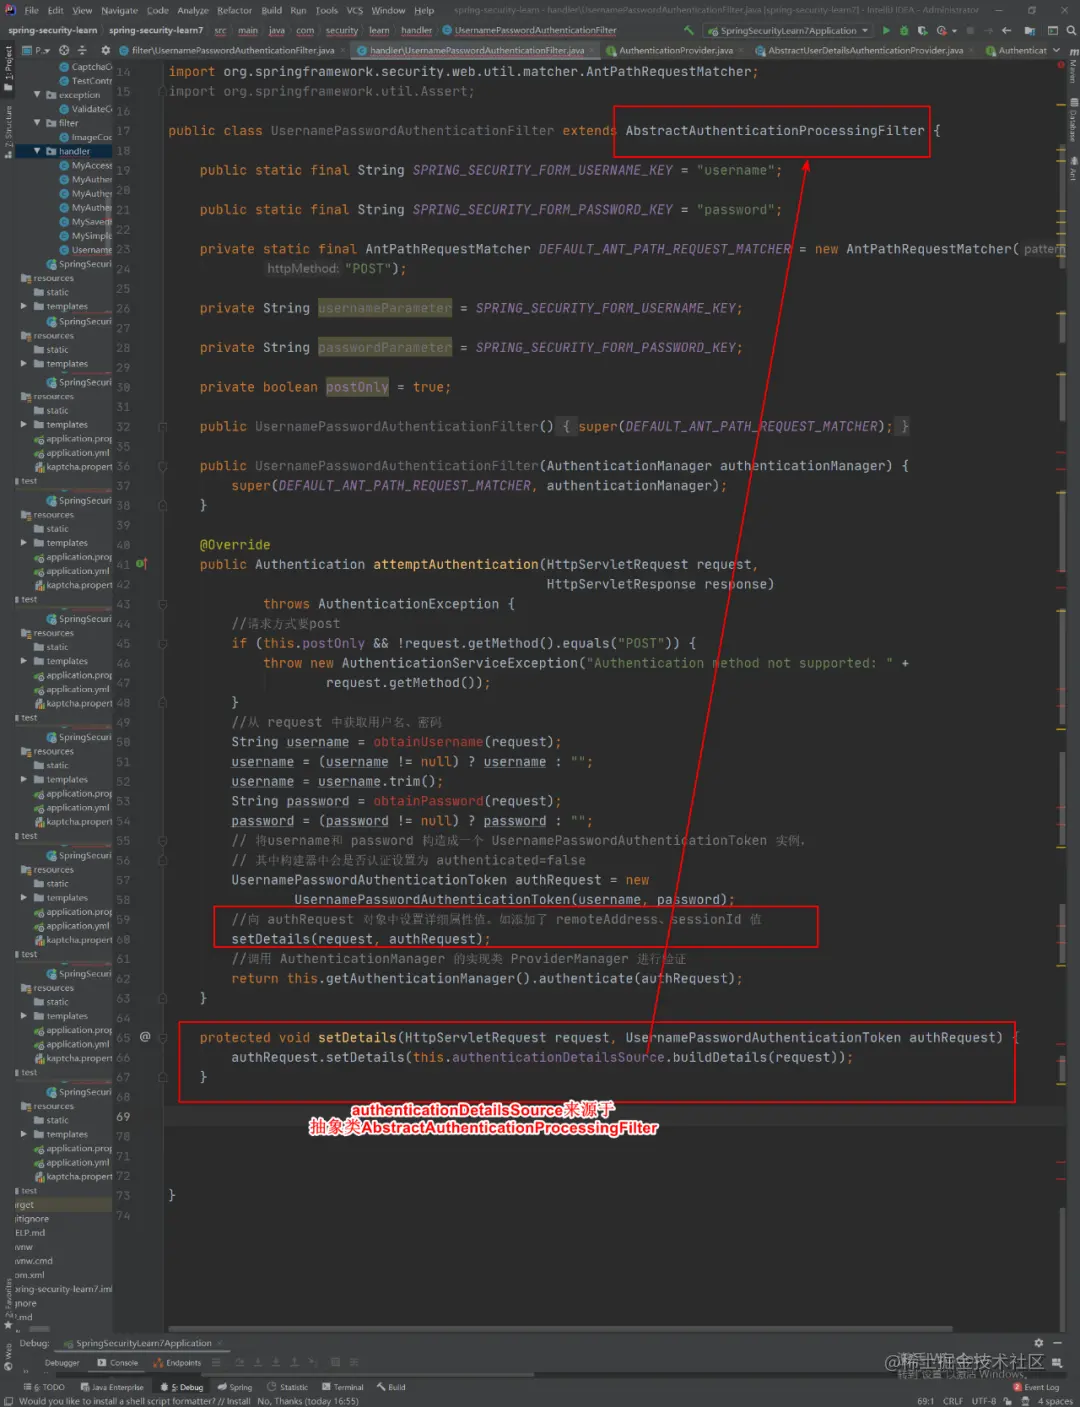Open the Database tool window on right edge
This screenshot has width=1080, height=1407.
click(x=1073, y=121)
